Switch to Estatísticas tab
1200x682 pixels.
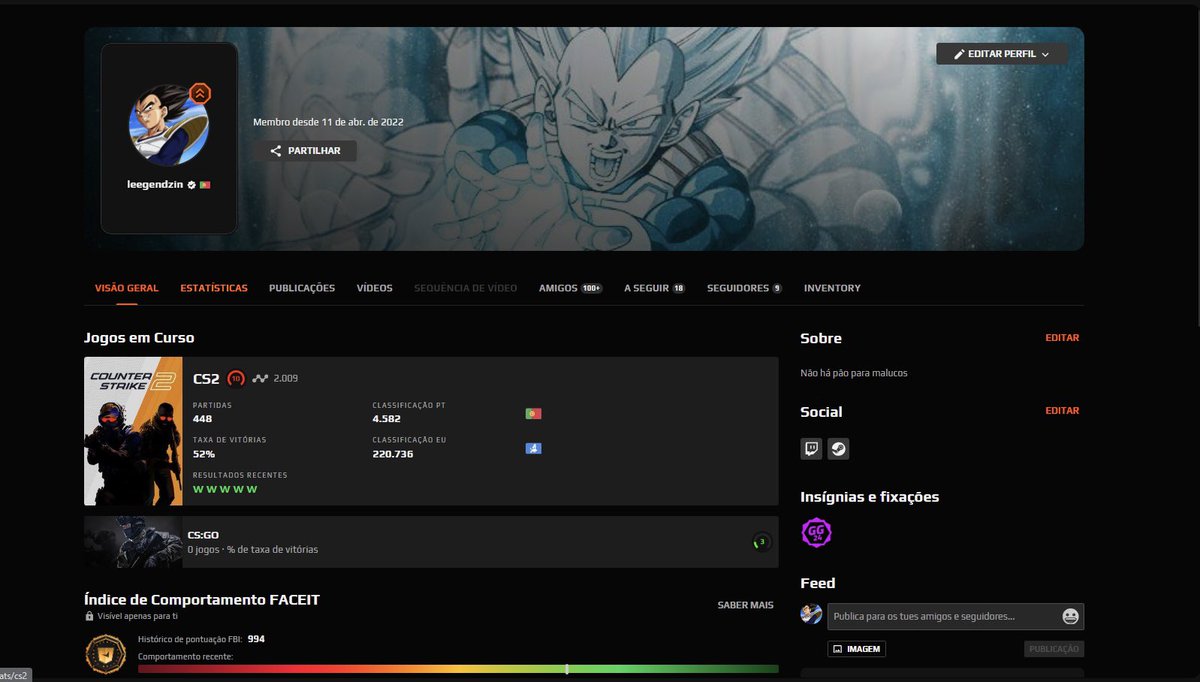(x=214, y=288)
